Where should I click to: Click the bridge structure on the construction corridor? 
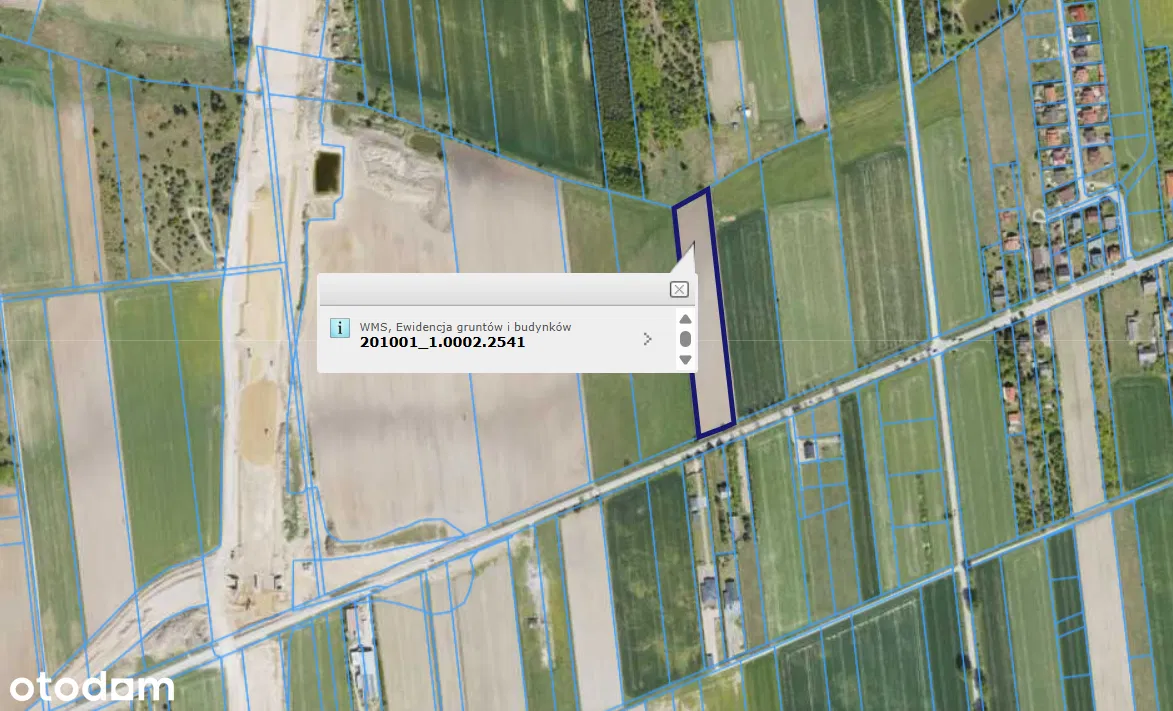tap(255, 583)
